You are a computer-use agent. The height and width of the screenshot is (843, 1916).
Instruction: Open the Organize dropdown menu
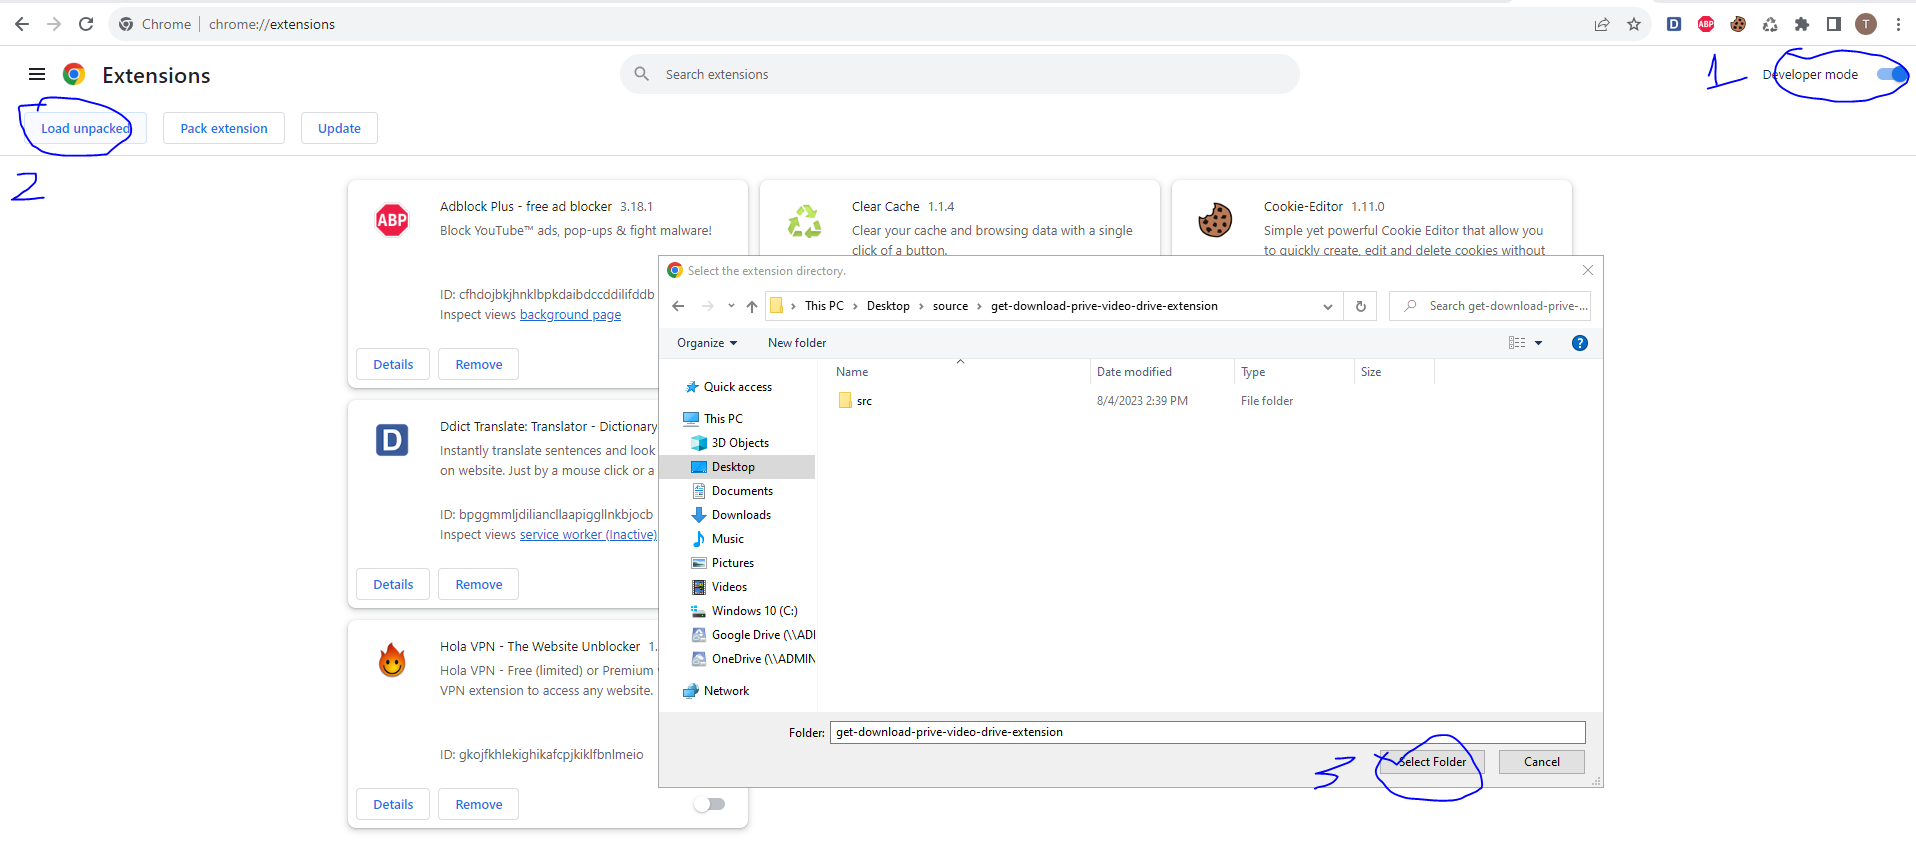point(707,343)
